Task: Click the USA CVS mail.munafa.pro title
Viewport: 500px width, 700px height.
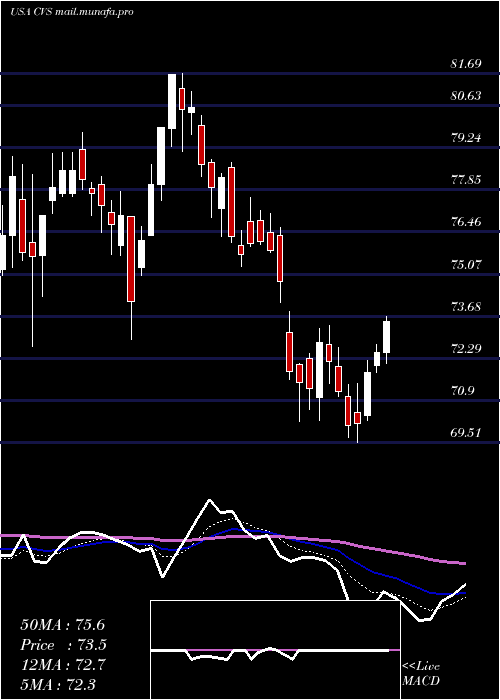Action: [x=71, y=12]
